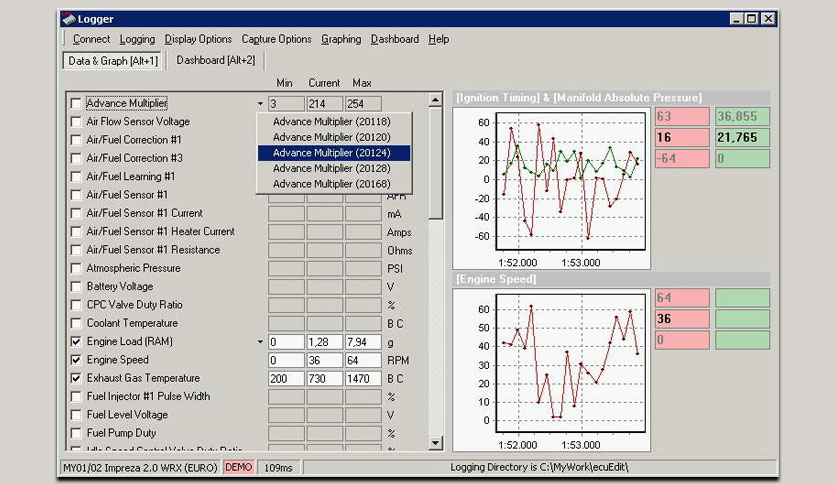
Task: Check the Air/Fuel Correction #1 box
Action: click(76, 140)
